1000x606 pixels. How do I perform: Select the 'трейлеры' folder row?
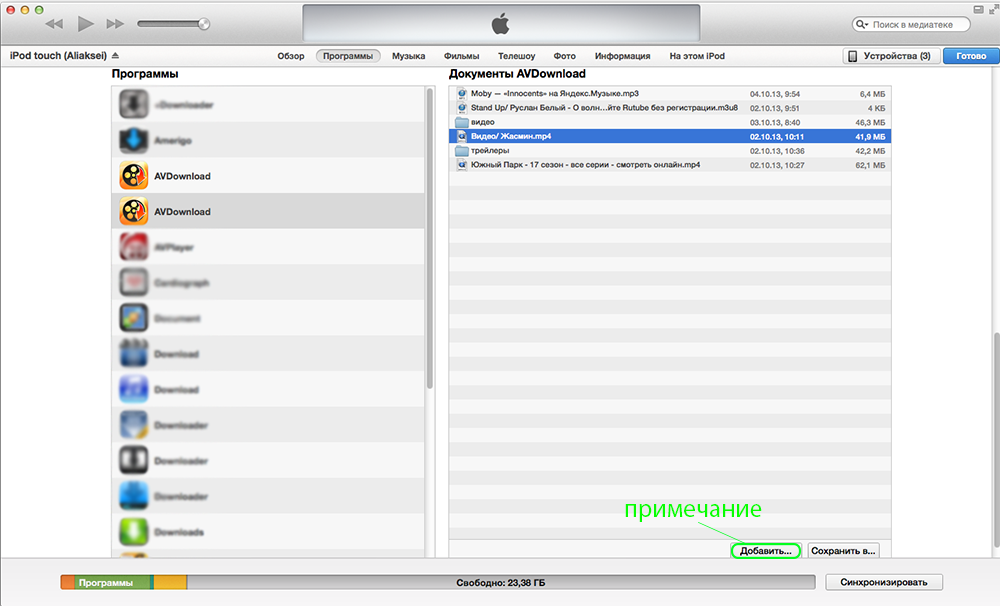(x=670, y=151)
